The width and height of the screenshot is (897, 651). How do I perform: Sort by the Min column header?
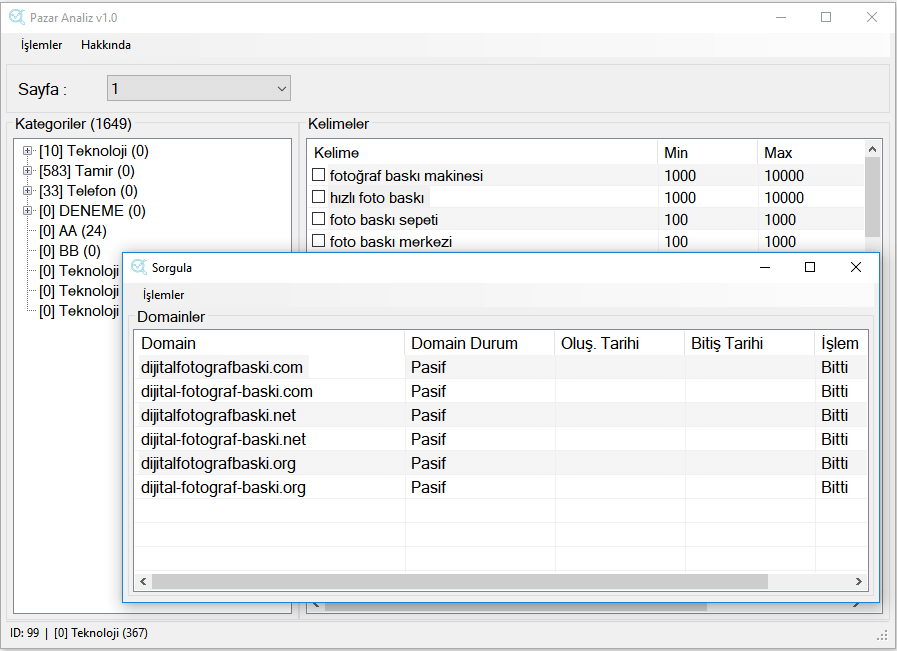pyautogui.click(x=708, y=153)
